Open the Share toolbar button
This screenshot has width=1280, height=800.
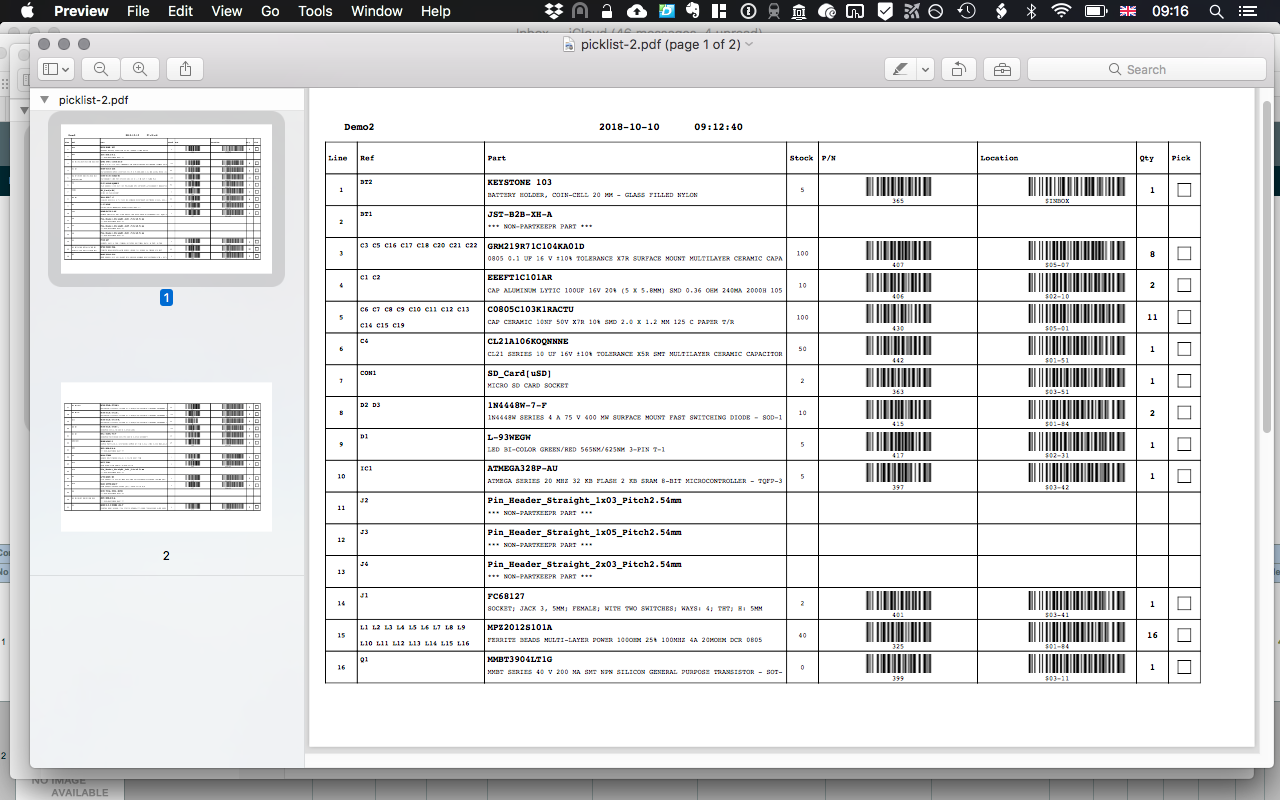coord(185,69)
